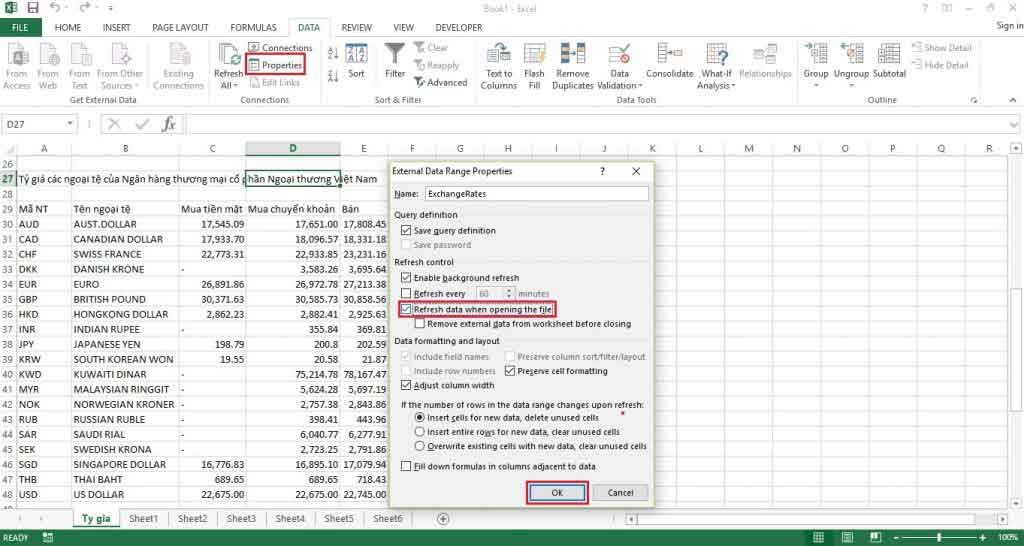The width and height of the screenshot is (1024, 546).
Task: Open the FILE tab
Action: [x=20, y=27]
